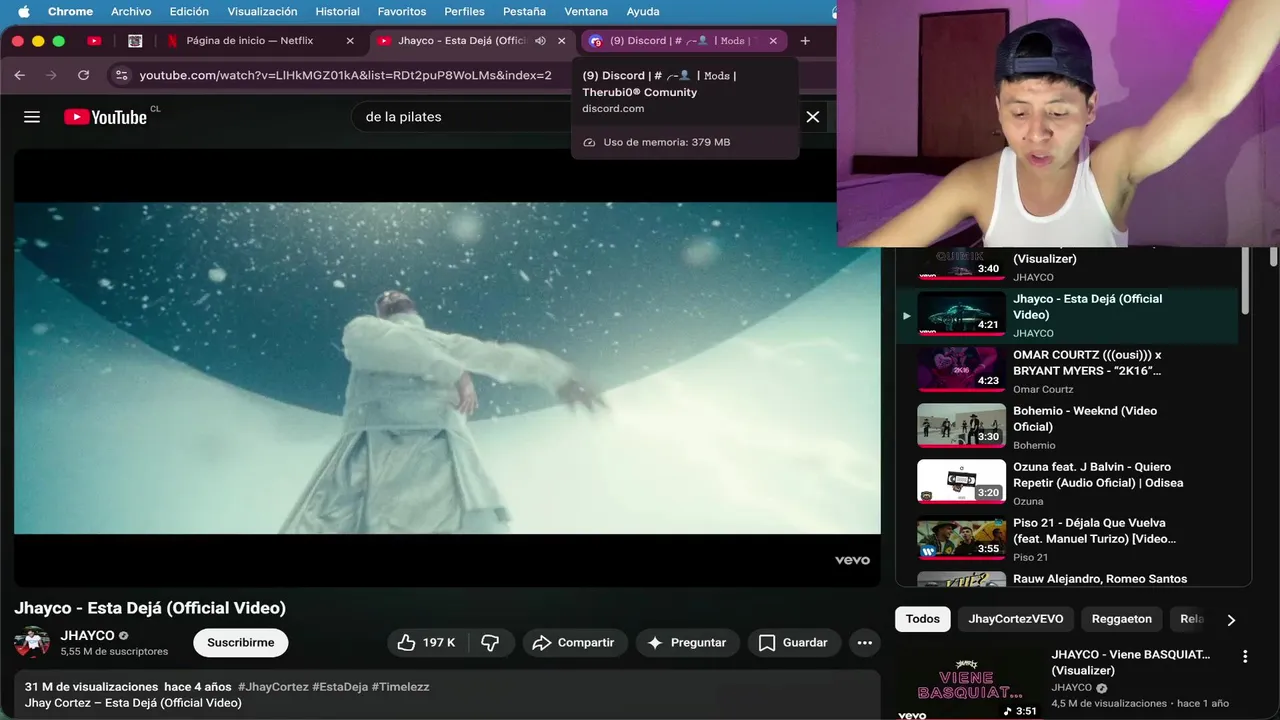Click the back navigation arrow in Chrome
Viewport: 1280px width, 720px height.
[20, 75]
